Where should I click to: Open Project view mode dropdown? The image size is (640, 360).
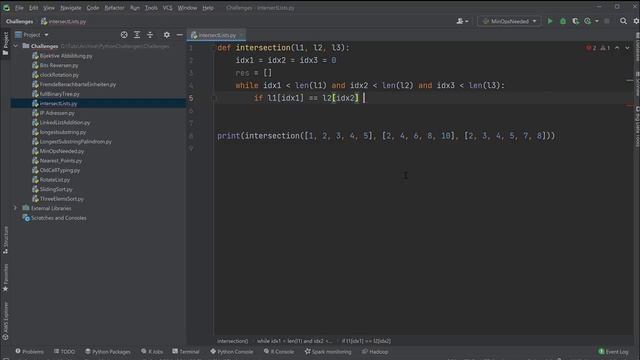click(x=32, y=35)
